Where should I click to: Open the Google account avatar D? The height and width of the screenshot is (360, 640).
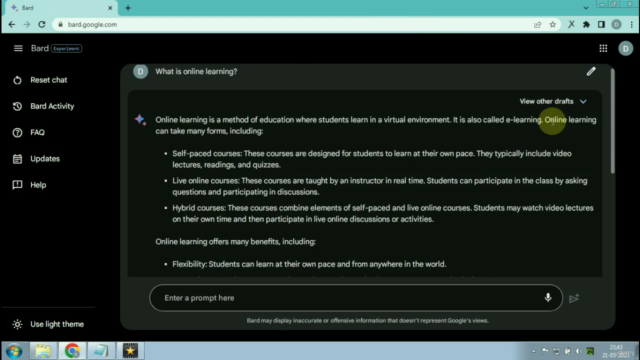(625, 49)
